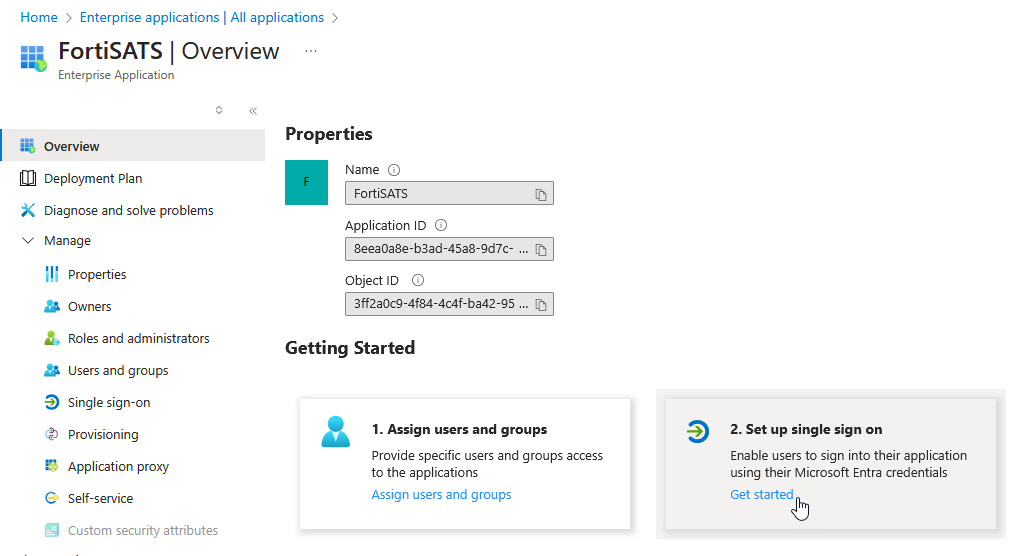
Task: Click the up/down sort arrows in sidebar
Action: (219, 110)
